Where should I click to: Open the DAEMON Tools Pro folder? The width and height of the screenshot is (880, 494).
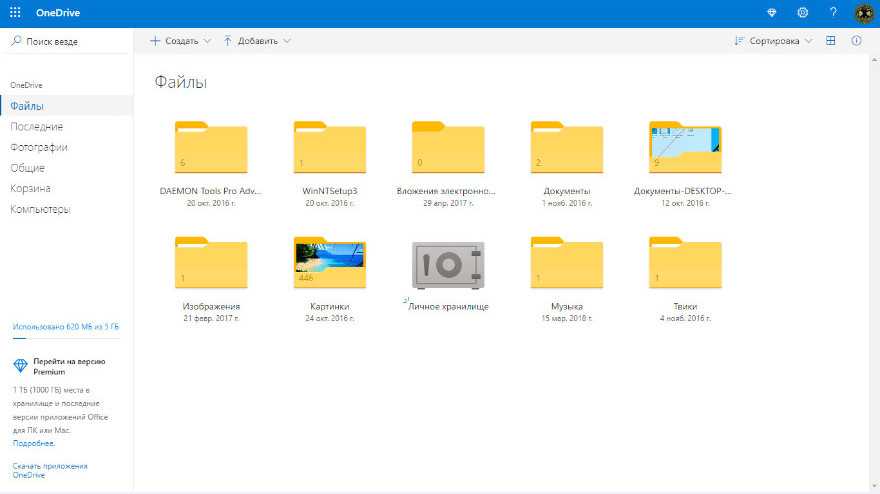click(x=211, y=148)
